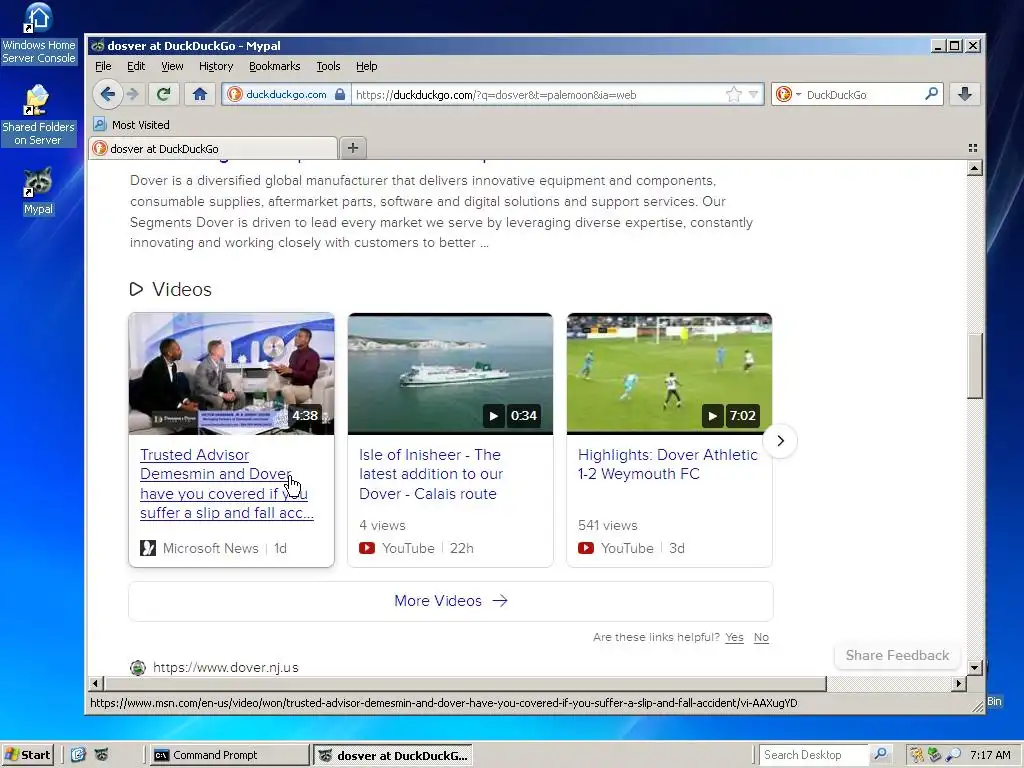Viewport: 1024px width, 768px height.
Task: Click the Share Feedback button
Action: (897, 655)
